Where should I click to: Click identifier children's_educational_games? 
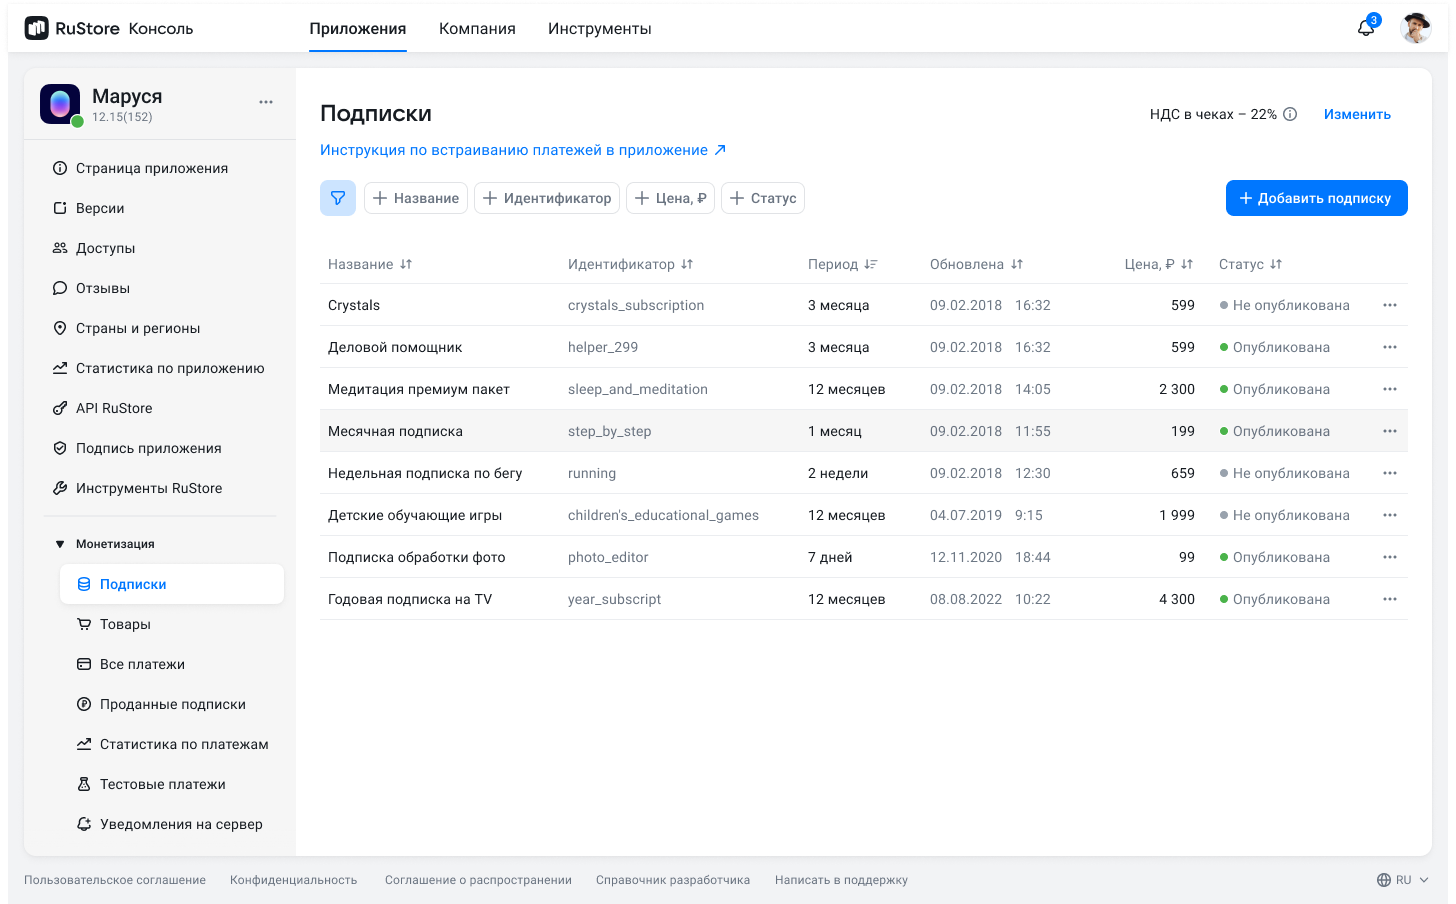(663, 515)
